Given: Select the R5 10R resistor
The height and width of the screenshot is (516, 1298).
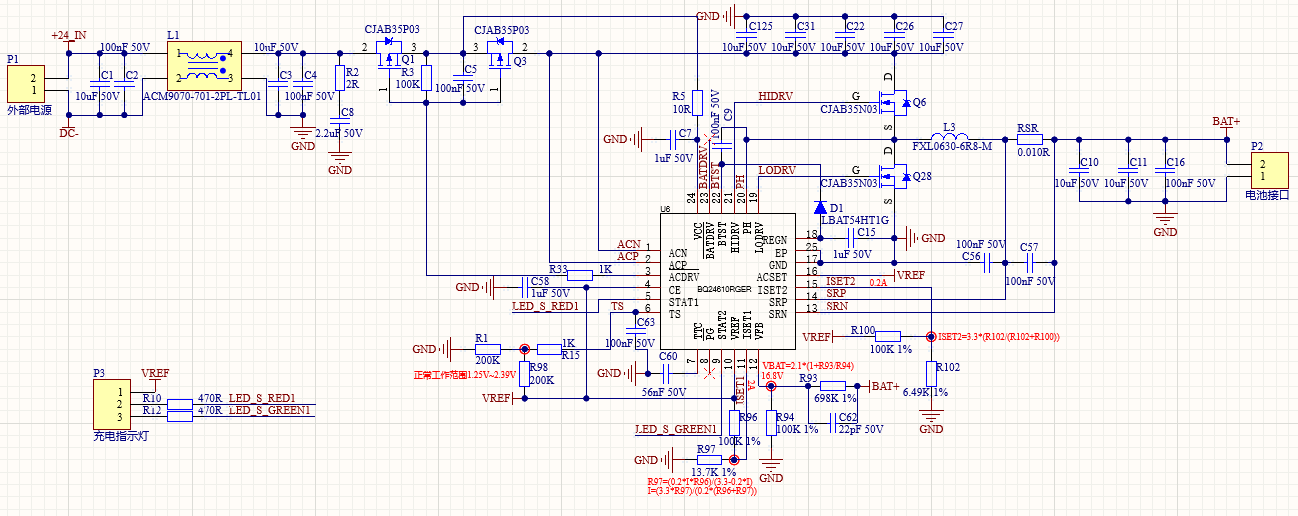Looking at the screenshot, I should point(697,104).
